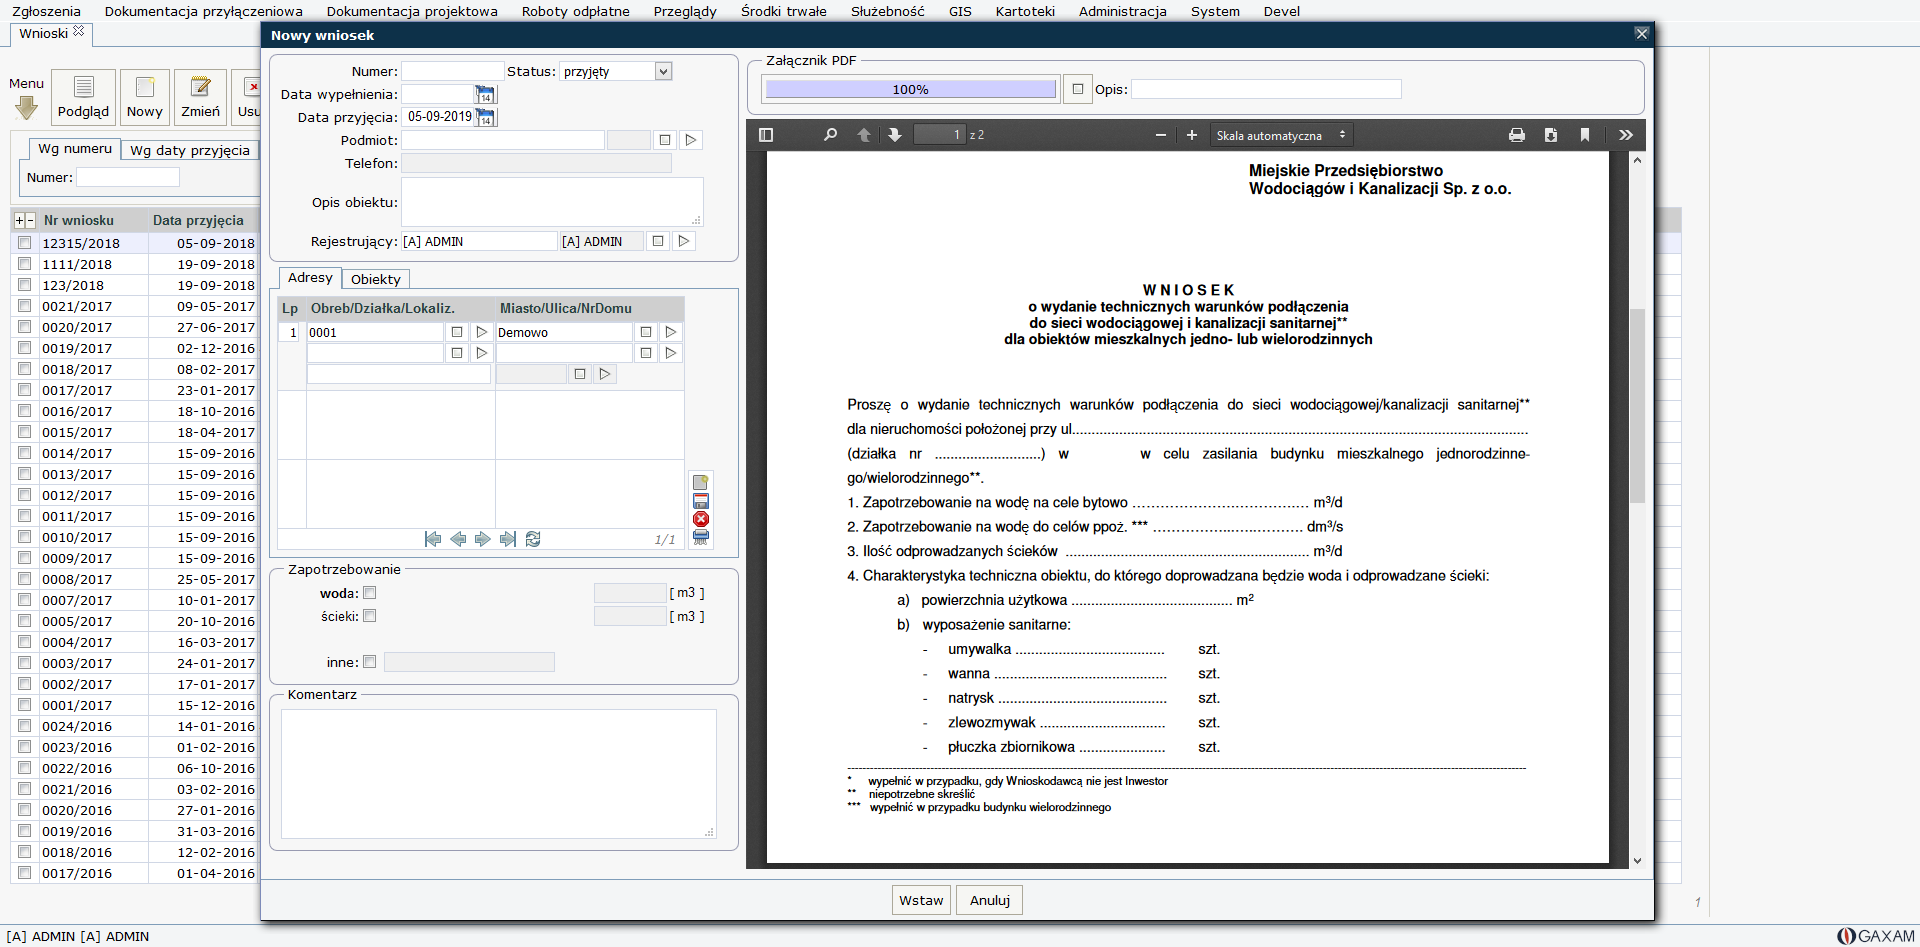Select the Adresy tab
1920x947 pixels.
(310, 278)
